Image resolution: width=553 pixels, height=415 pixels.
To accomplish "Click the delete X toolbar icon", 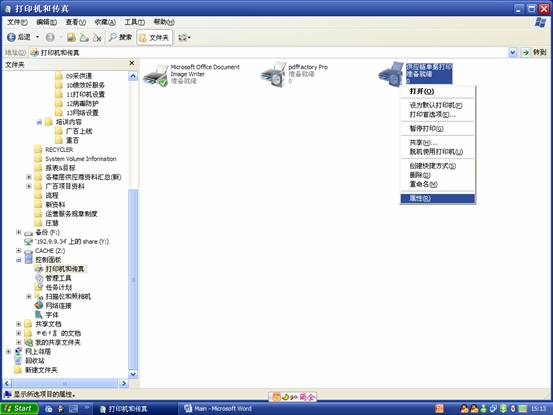I will pos(97,37).
